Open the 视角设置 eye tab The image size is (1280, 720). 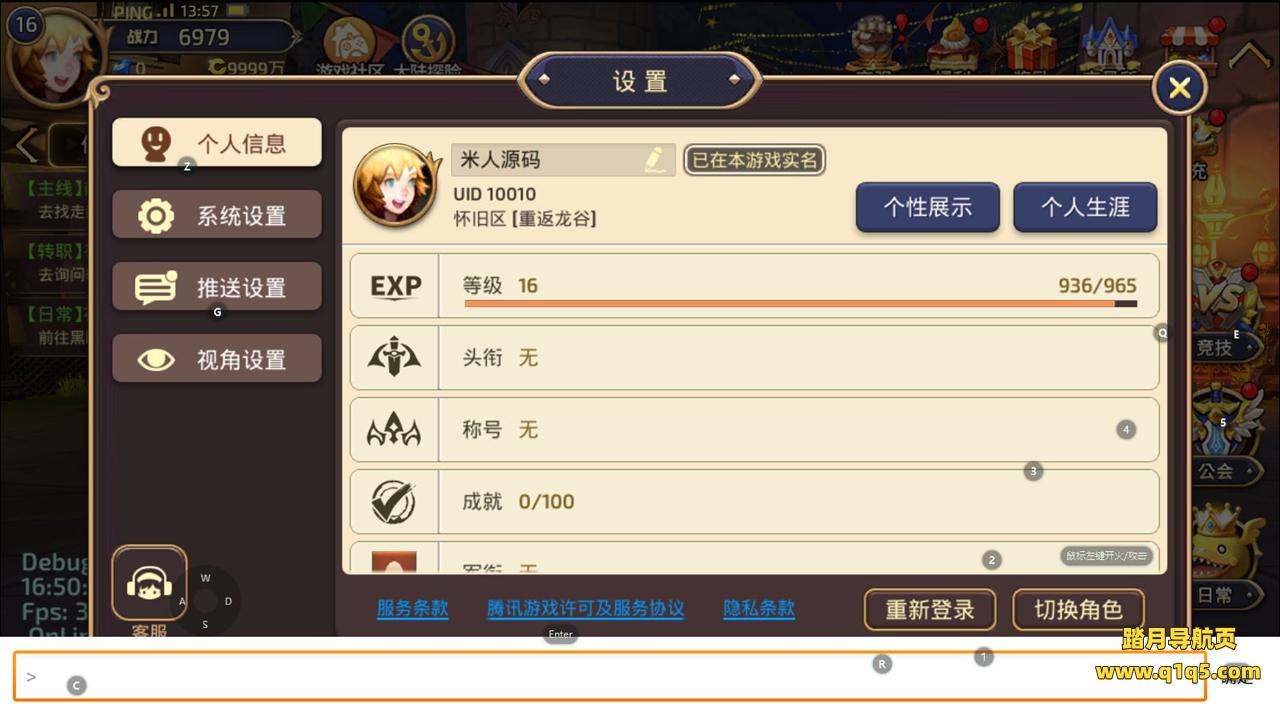click(x=217, y=359)
